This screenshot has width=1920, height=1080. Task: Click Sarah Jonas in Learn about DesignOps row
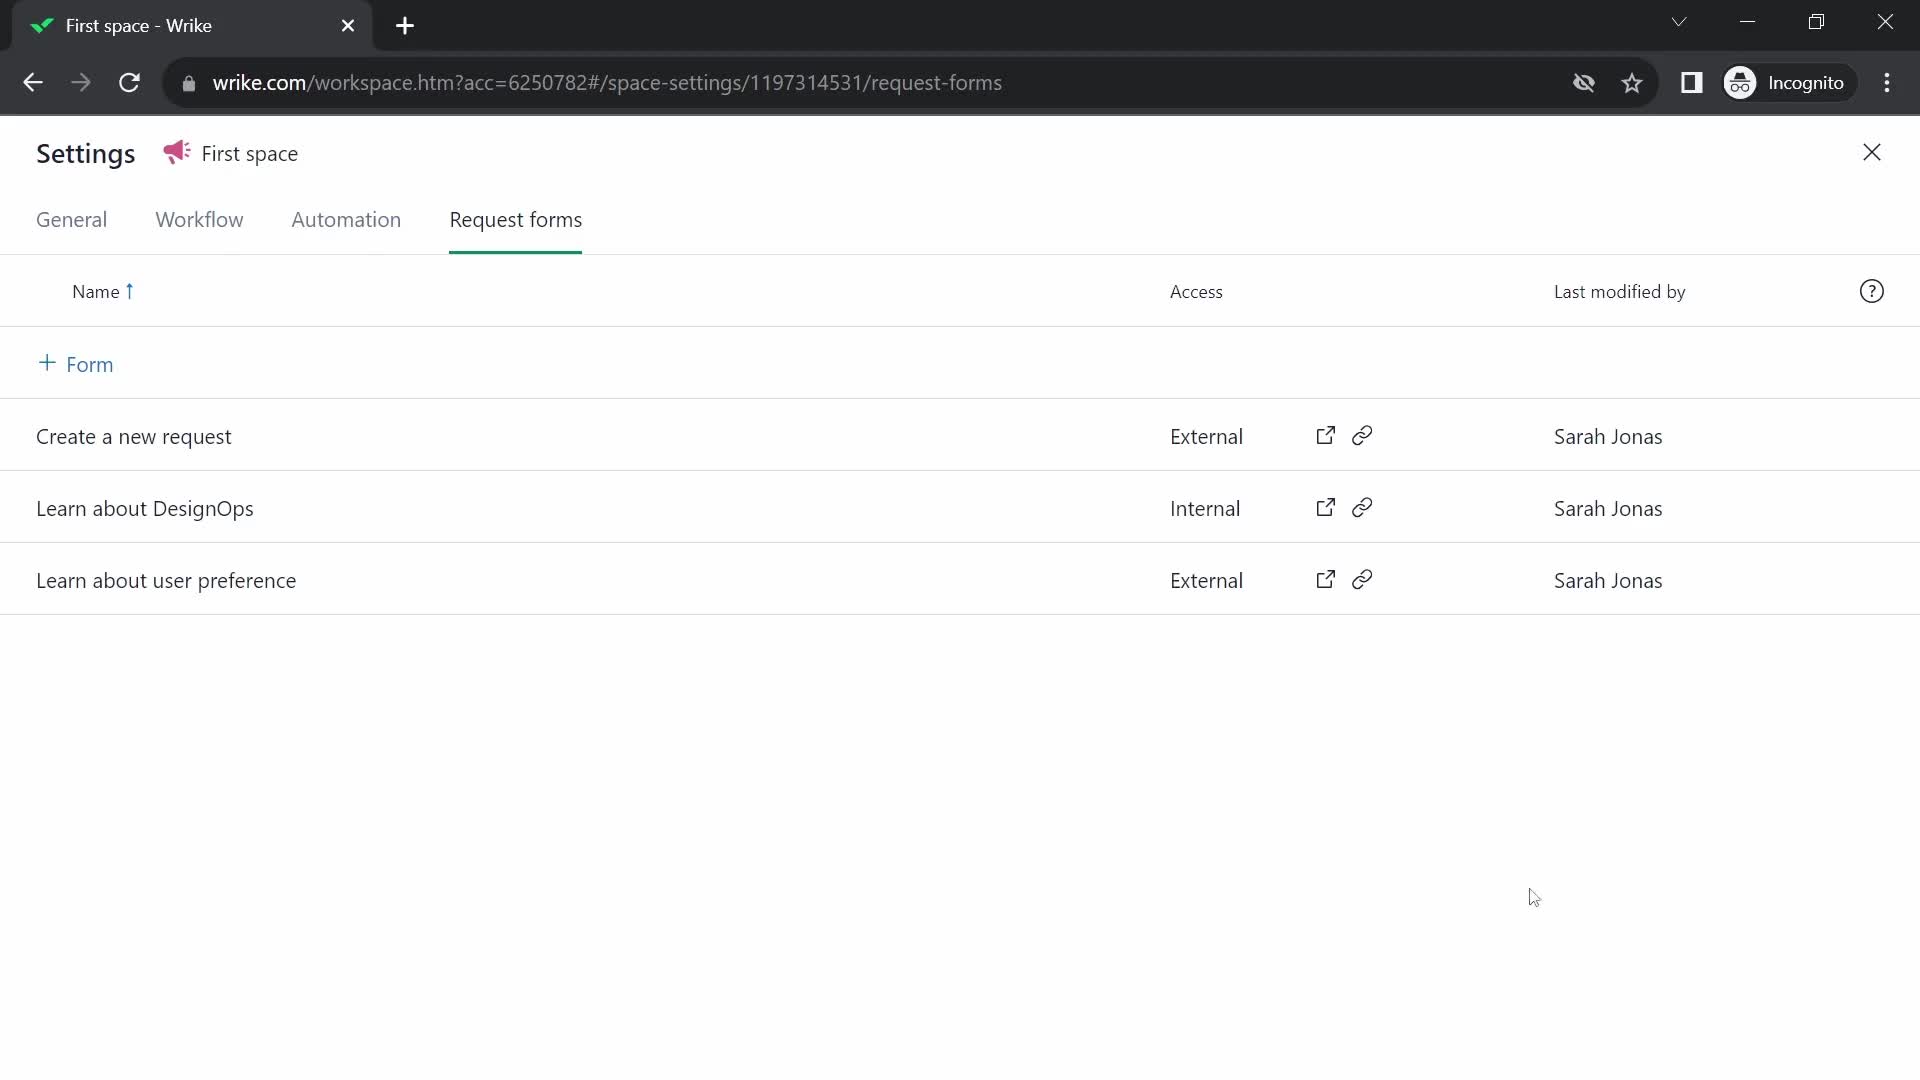point(1608,509)
